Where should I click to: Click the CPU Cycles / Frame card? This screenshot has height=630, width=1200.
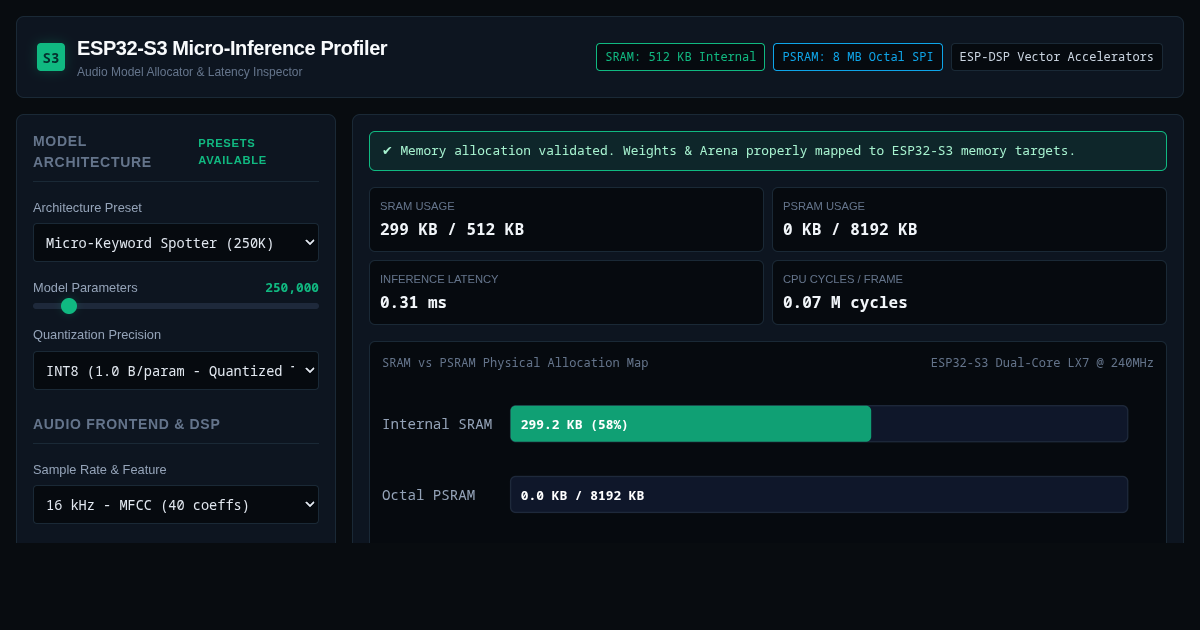(969, 292)
